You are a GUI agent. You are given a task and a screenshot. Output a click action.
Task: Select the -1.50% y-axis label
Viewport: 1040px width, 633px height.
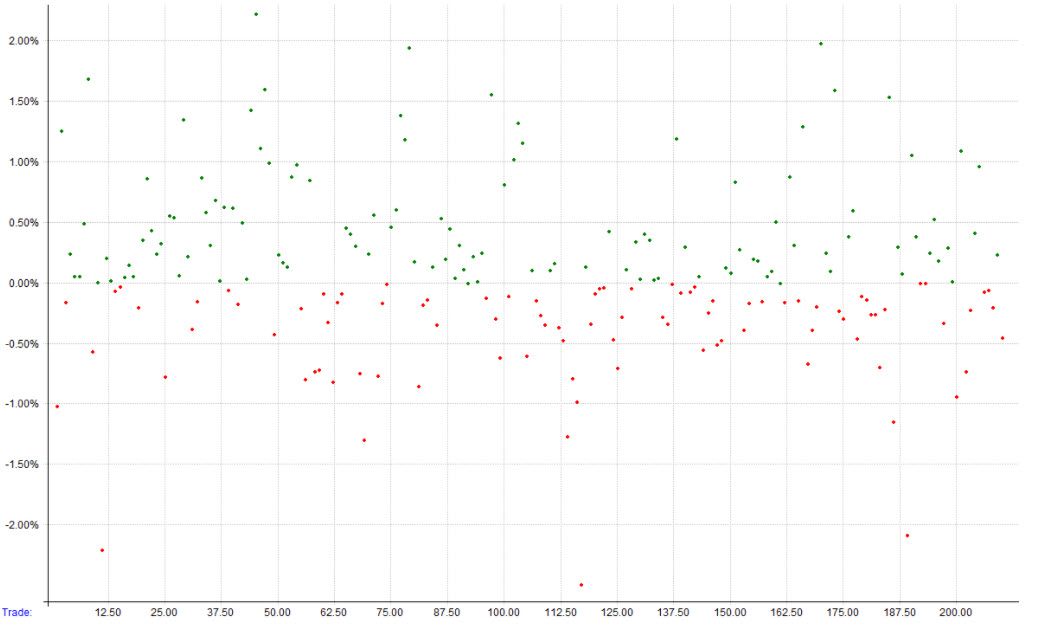coord(22,464)
